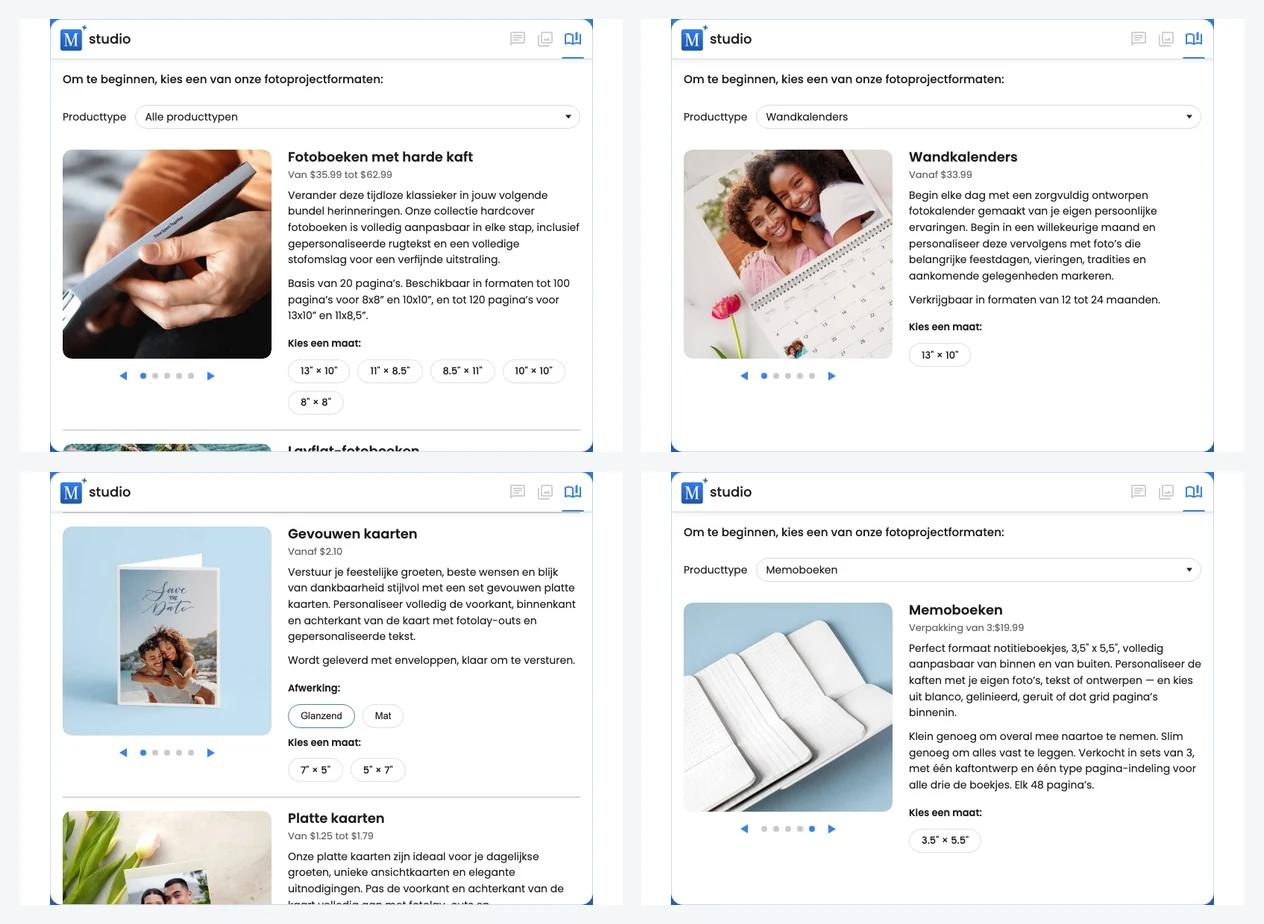The image size is (1264, 924).
Task: Click the wall calendar product image
Action: coord(788,254)
